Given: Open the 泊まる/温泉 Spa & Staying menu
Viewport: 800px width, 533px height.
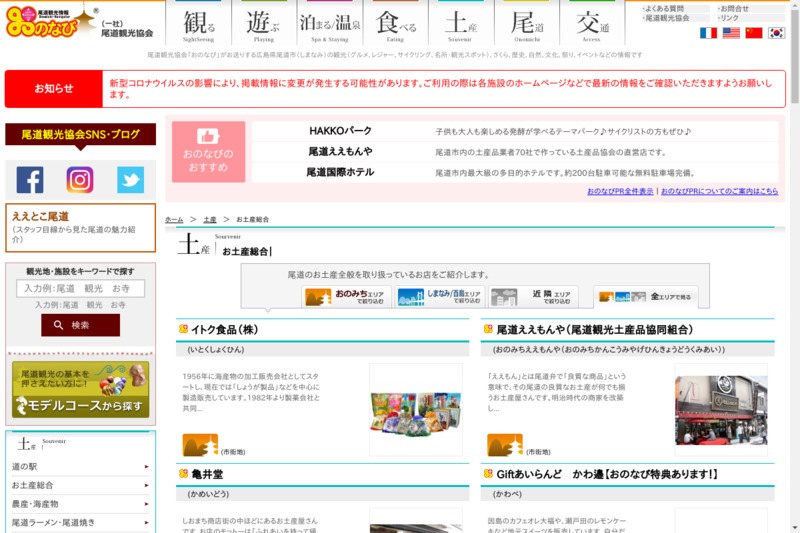Looking at the screenshot, I should point(330,24).
